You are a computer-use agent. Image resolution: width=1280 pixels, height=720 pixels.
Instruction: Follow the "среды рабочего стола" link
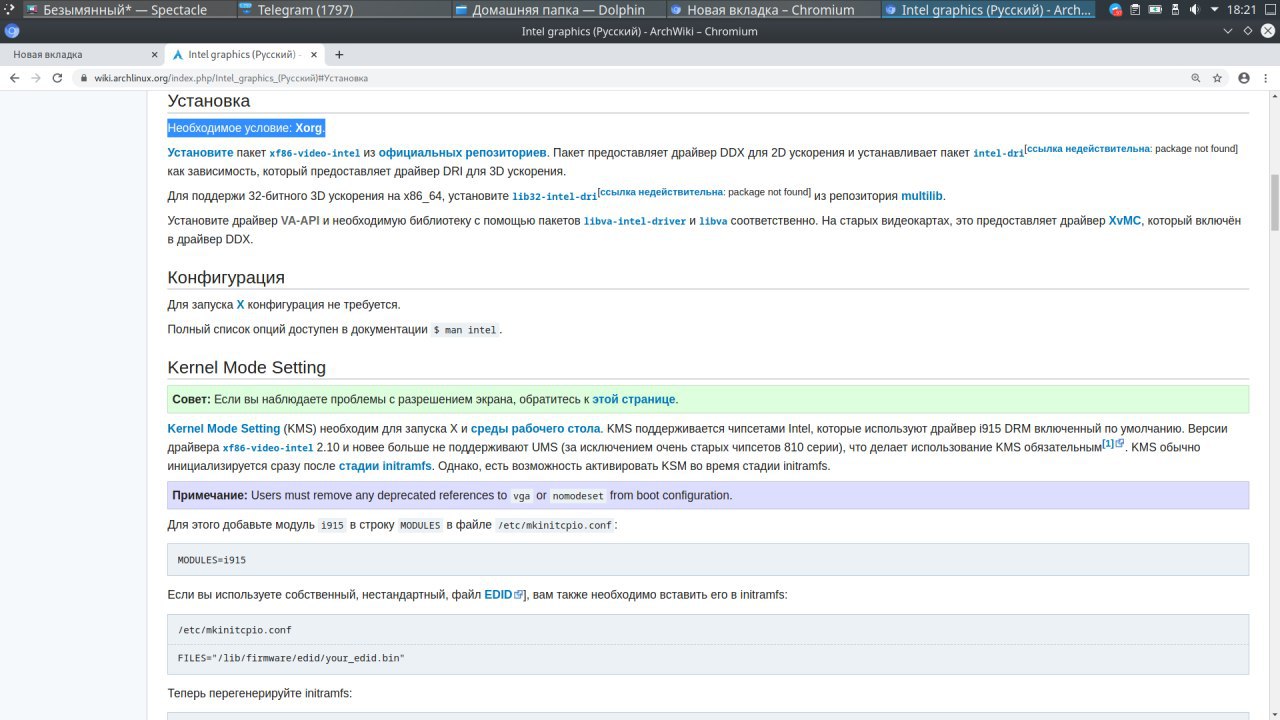pos(536,428)
